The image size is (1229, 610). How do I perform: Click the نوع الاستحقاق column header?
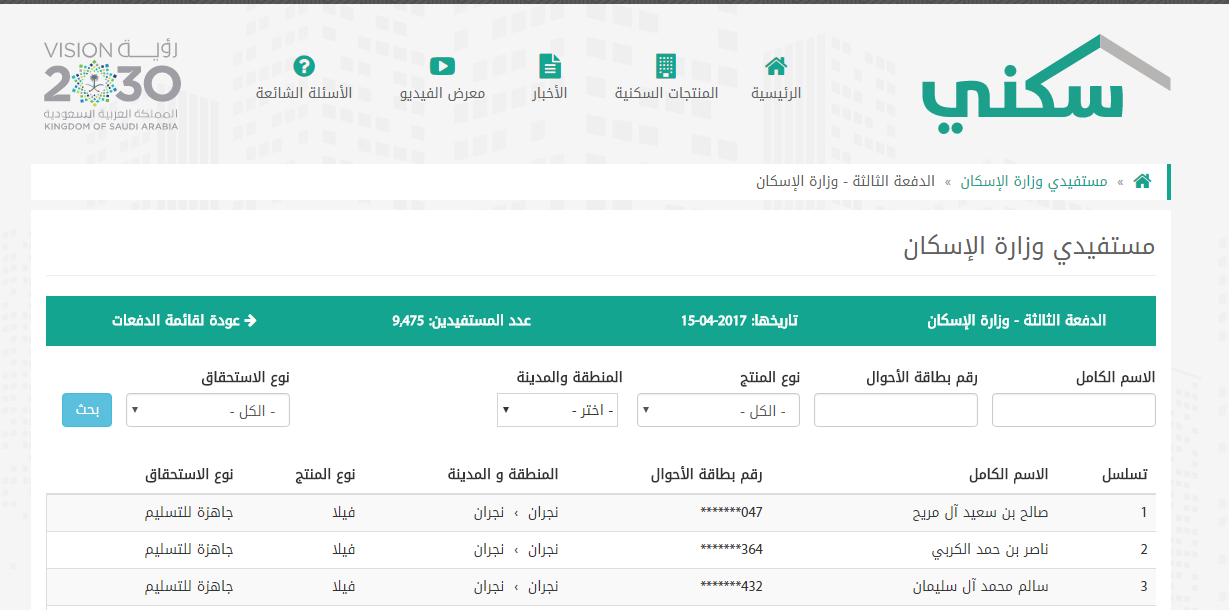tap(190, 473)
